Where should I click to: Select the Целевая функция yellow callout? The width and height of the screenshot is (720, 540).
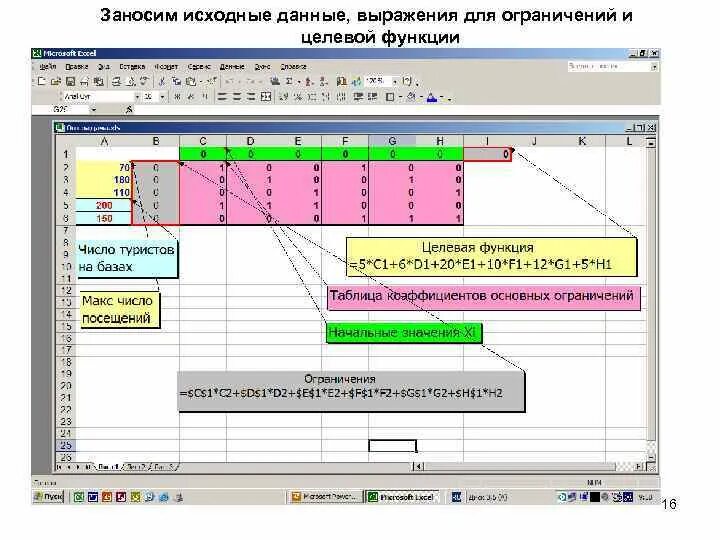(491, 257)
